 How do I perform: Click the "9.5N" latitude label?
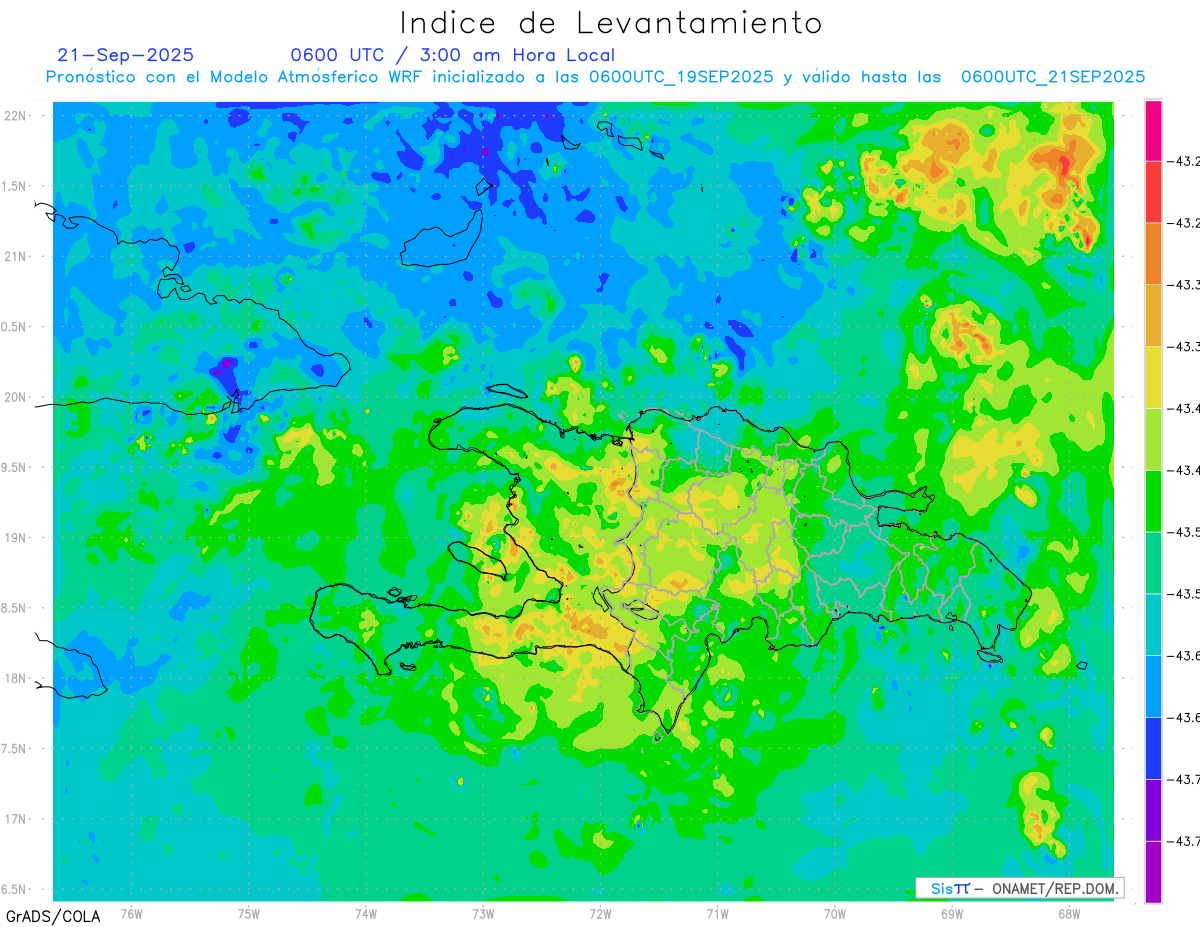(15, 468)
